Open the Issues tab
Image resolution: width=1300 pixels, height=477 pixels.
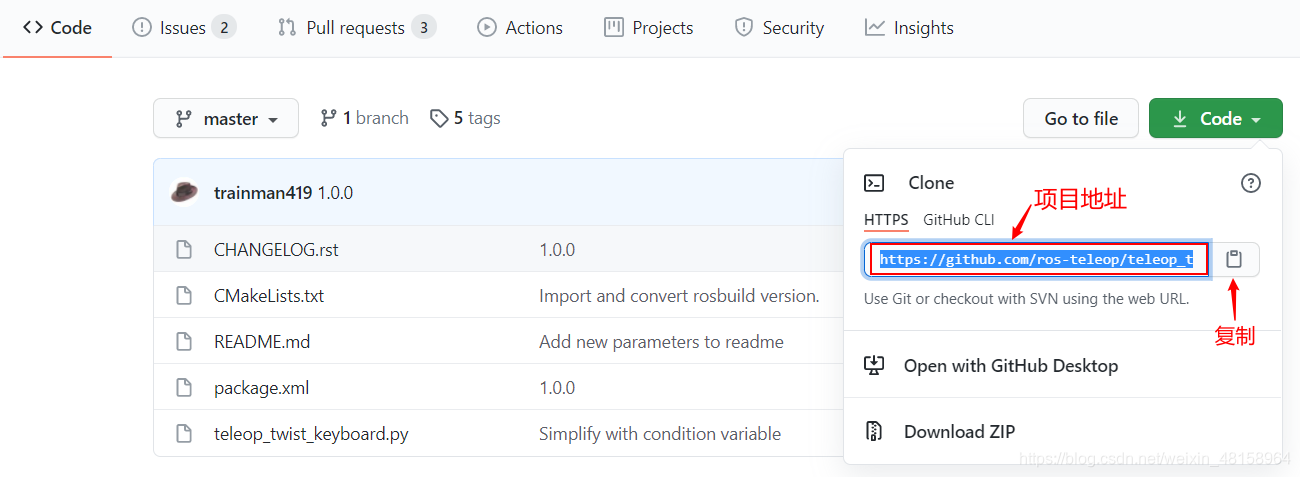point(184,28)
